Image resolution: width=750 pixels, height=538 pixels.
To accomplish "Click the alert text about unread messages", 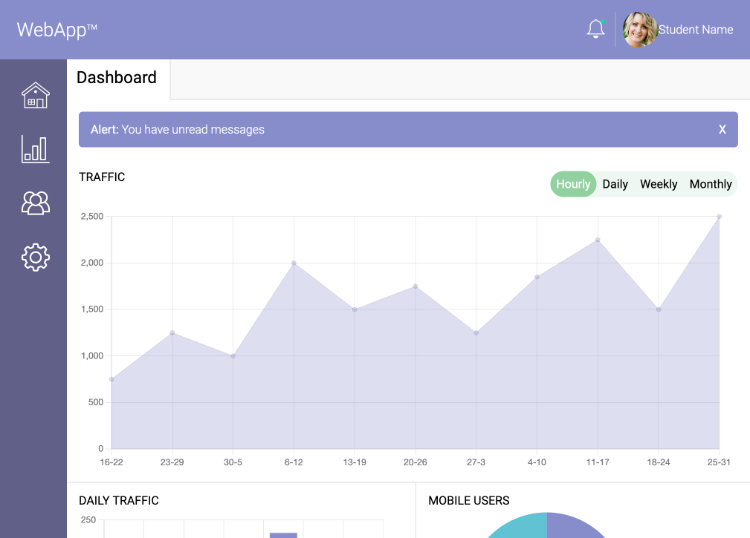I will [x=177, y=130].
